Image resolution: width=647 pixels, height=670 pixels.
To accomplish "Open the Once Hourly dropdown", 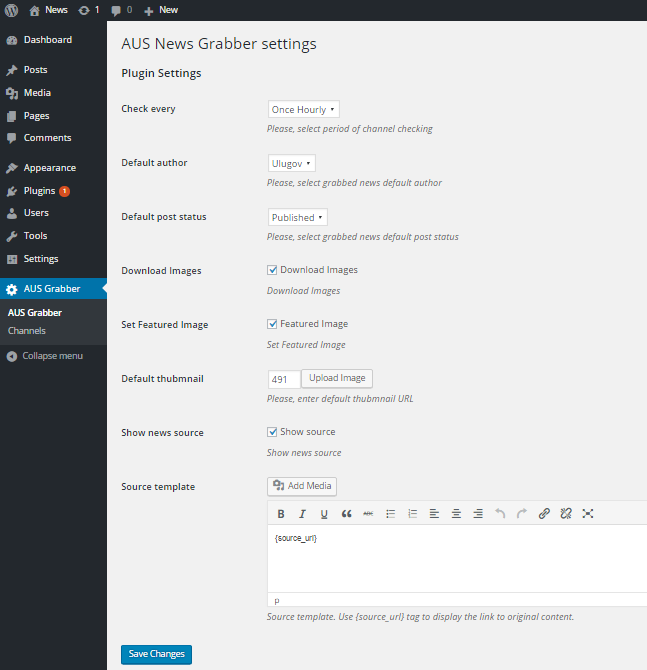I will point(304,109).
